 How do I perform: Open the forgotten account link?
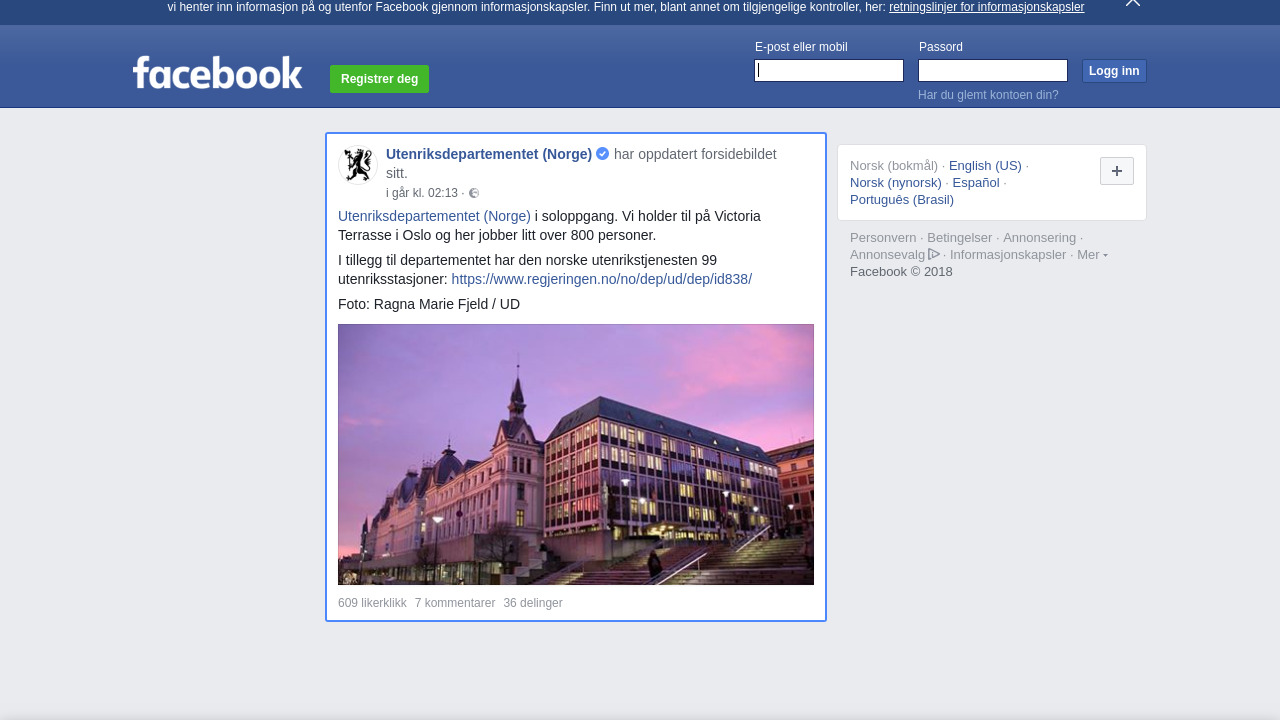pos(988,95)
